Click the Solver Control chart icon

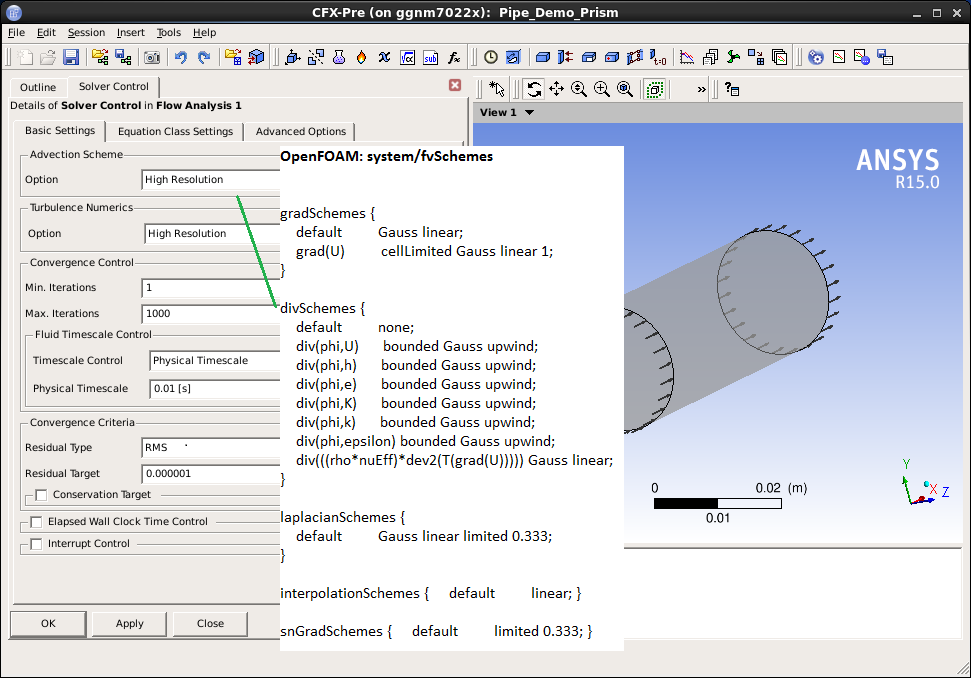[687, 58]
